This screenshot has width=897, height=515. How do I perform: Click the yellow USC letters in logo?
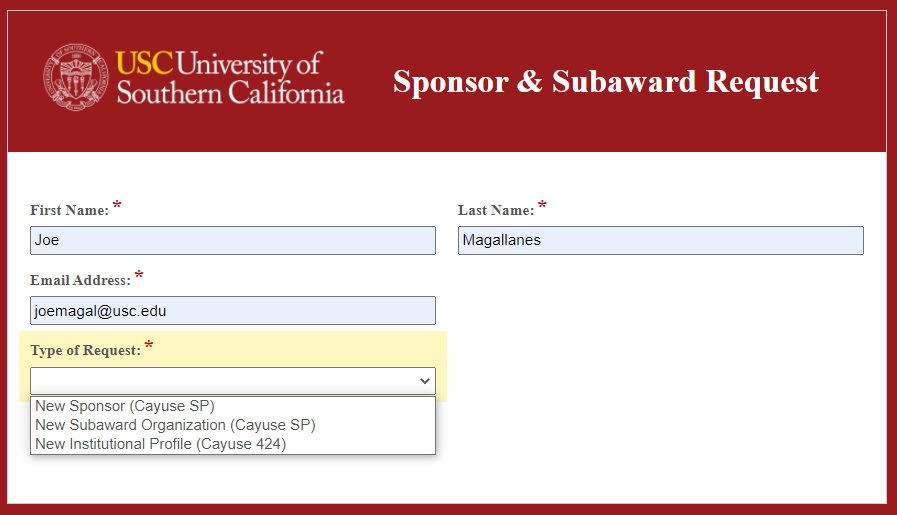click(x=144, y=64)
